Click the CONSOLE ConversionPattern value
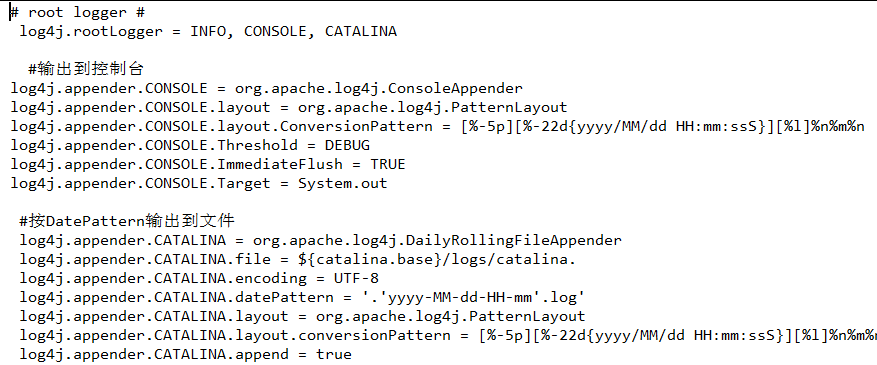The image size is (877, 365). (x=663, y=126)
